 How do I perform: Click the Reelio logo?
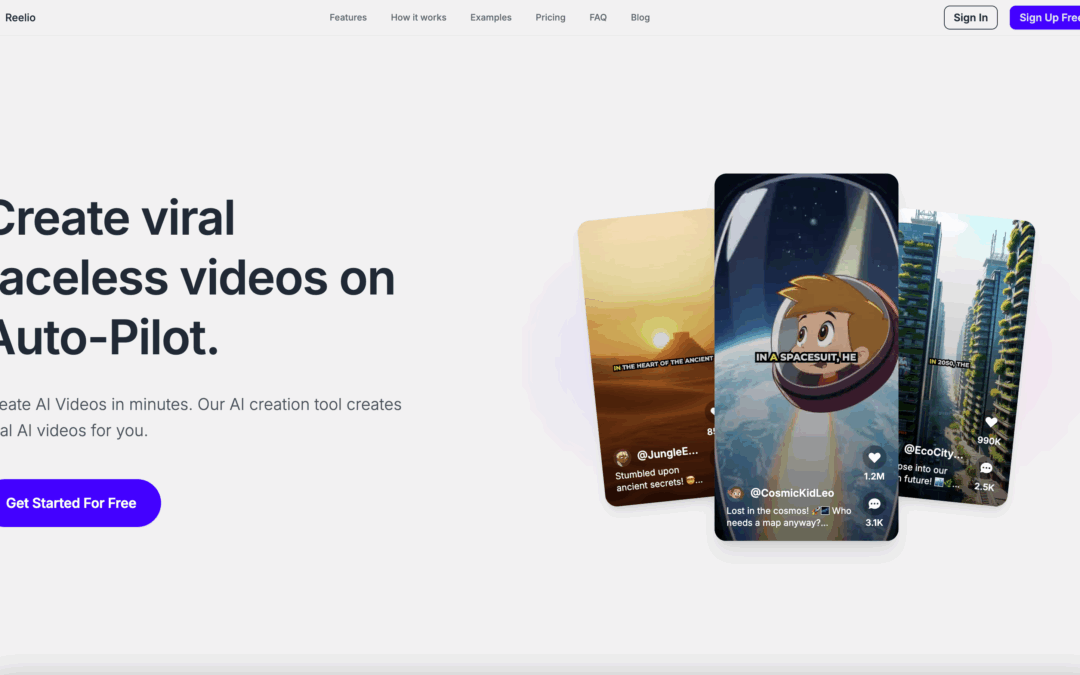tap(20, 17)
